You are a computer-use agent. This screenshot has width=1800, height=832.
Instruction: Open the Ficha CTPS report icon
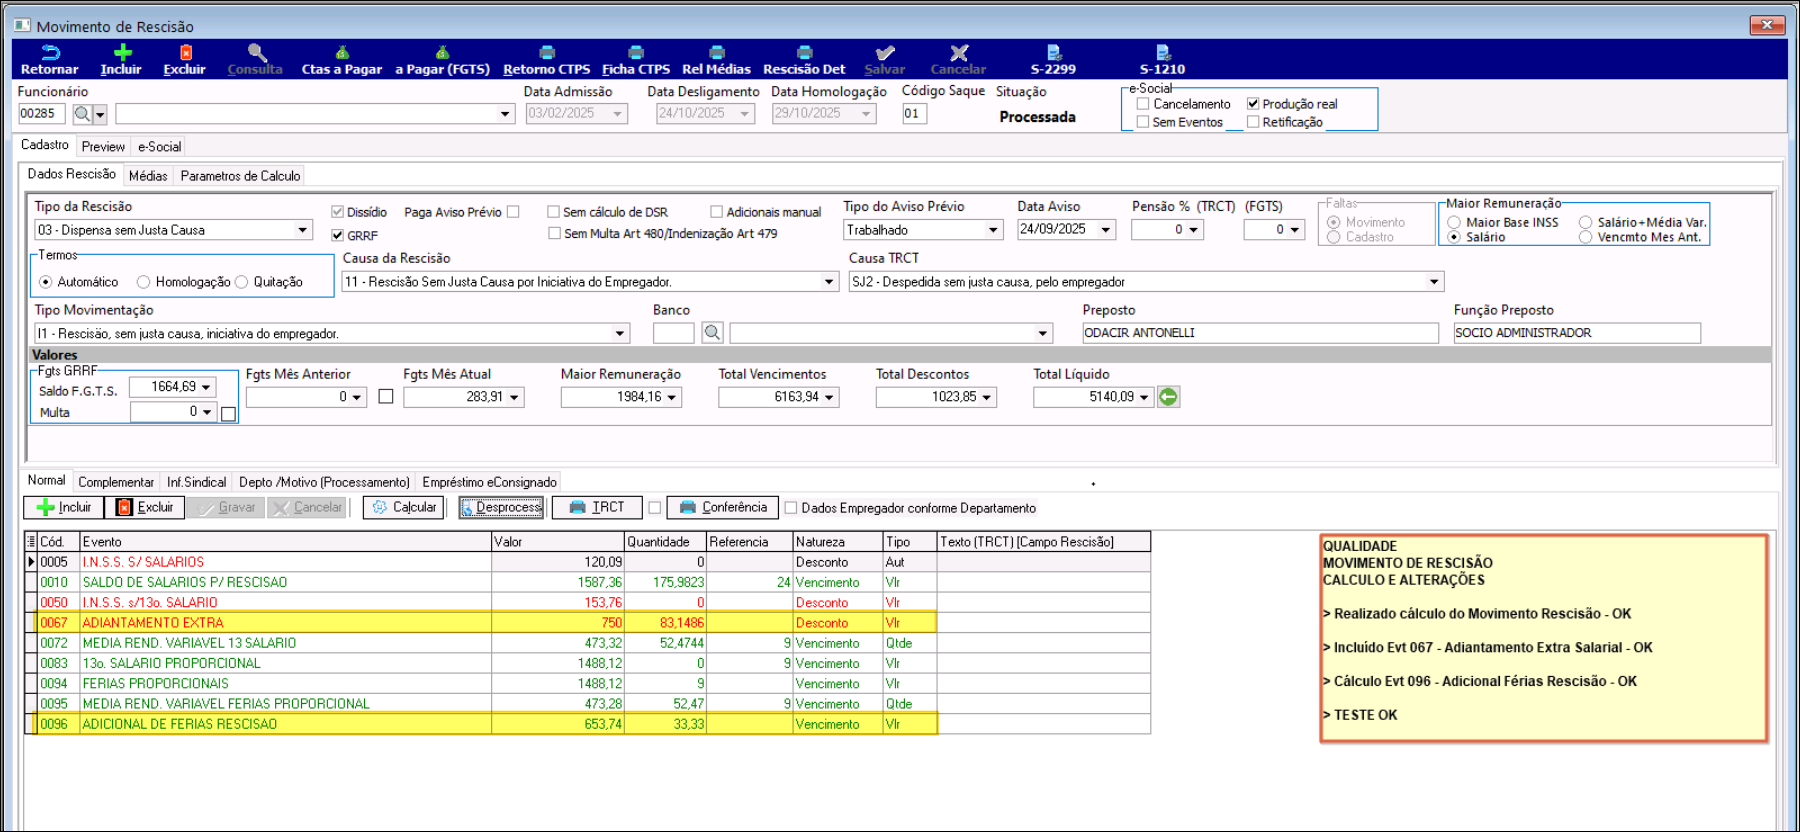(636, 53)
